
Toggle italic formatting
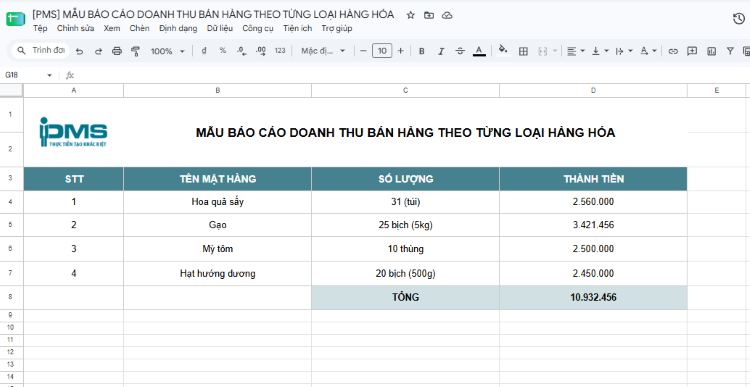tap(441, 51)
